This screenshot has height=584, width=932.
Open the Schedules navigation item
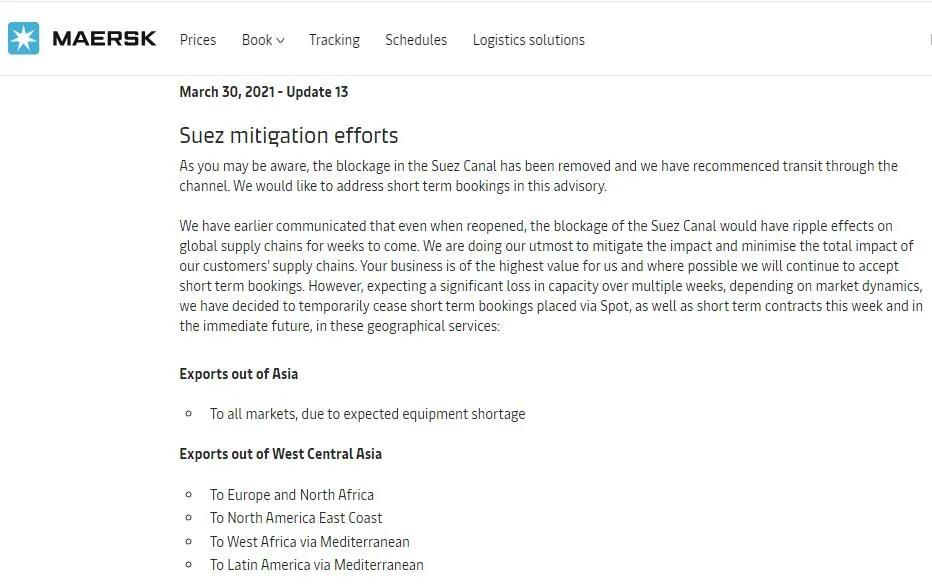pos(416,40)
